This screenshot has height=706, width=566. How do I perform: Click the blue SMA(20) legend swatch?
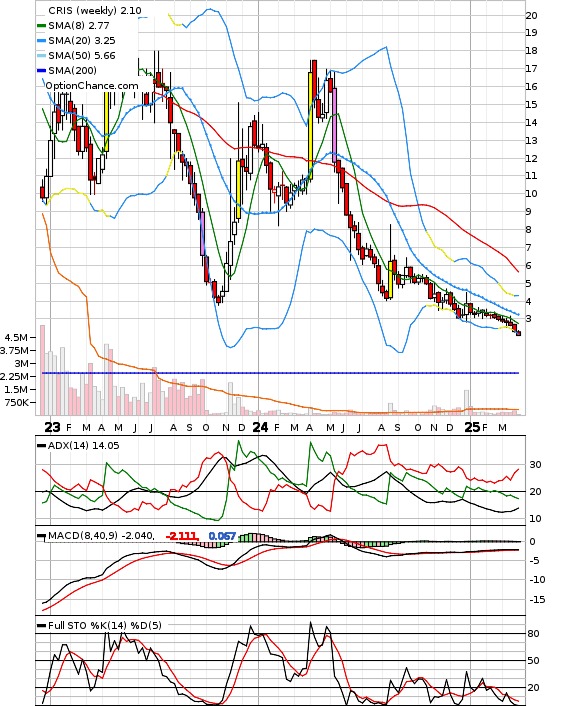coord(41,41)
